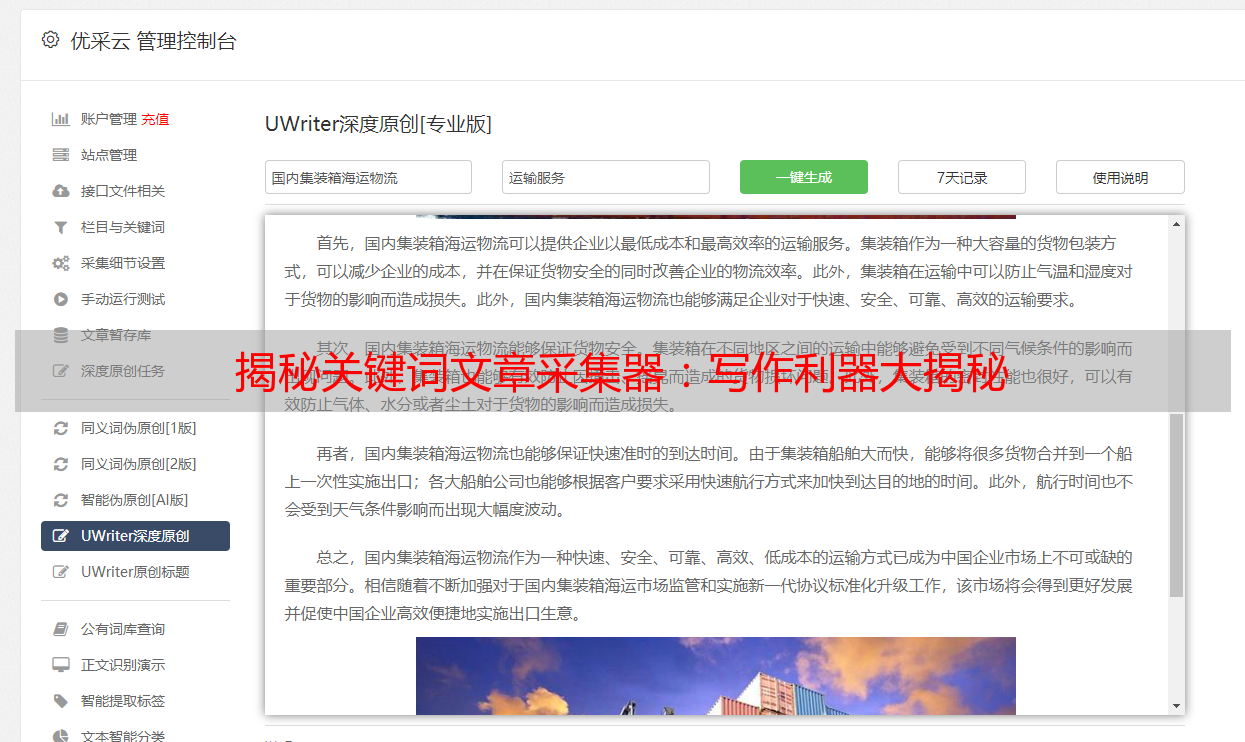Open UWriter原创标题 tool
This screenshot has height=742, width=1245.
pos(135,572)
